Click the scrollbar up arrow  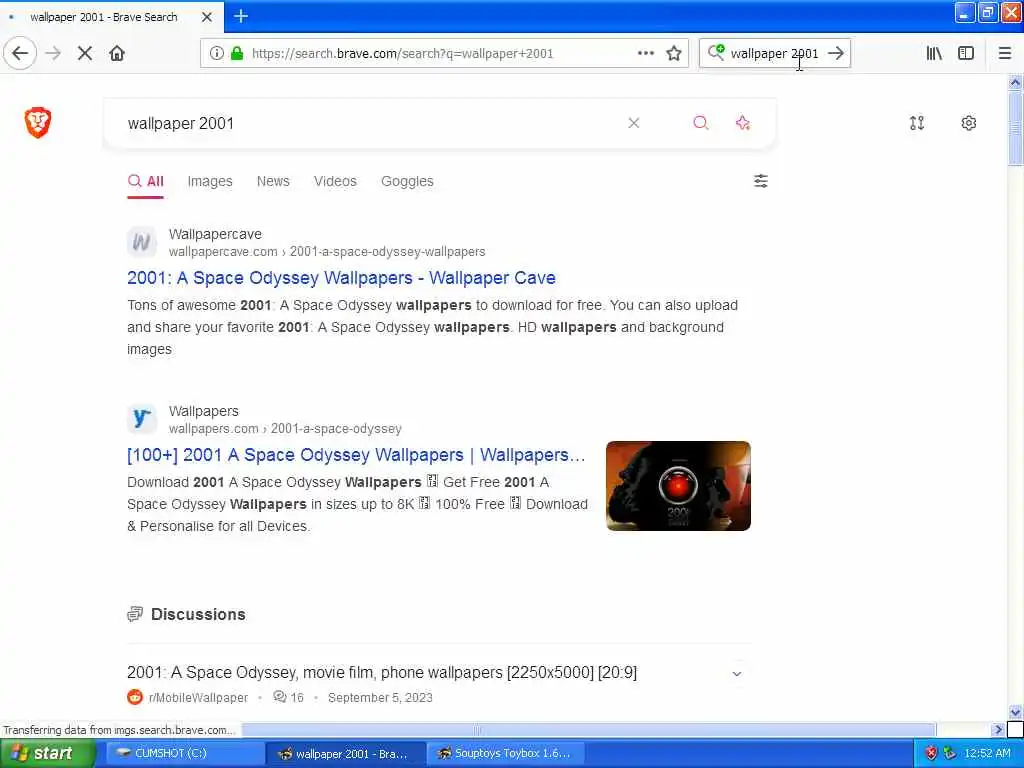[x=1015, y=82]
